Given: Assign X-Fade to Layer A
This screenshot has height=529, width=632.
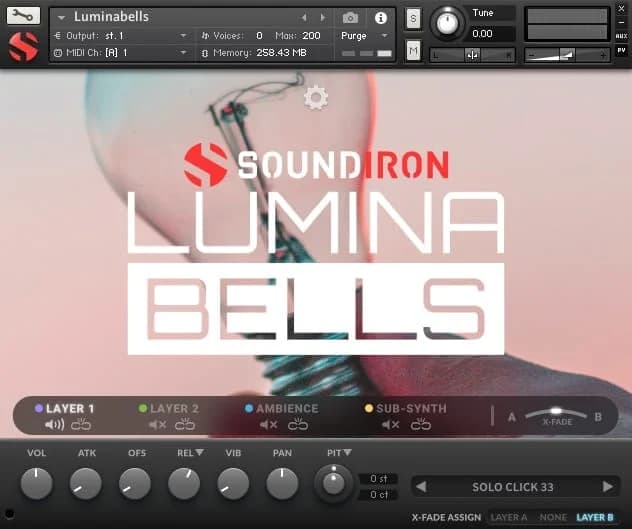Looking at the screenshot, I should pyautogui.click(x=508, y=517).
